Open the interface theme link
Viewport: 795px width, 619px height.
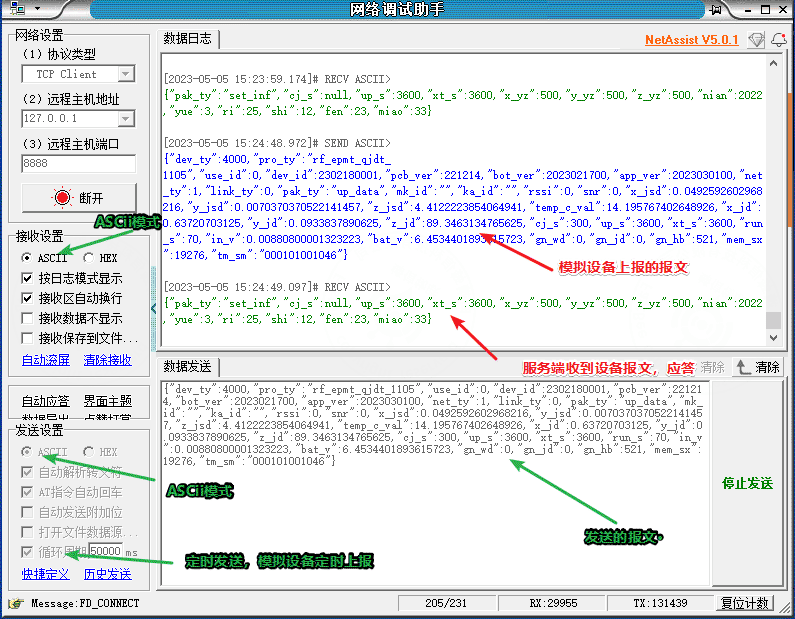coord(107,401)
